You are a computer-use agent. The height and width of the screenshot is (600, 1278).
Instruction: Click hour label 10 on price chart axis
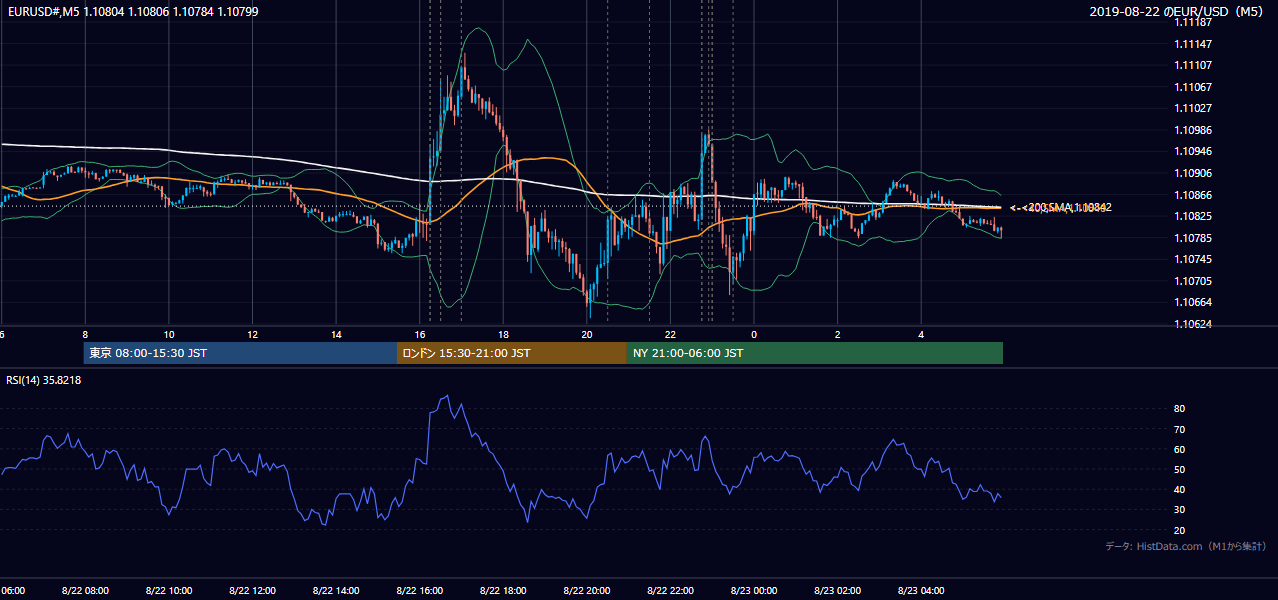click(169, 334)
